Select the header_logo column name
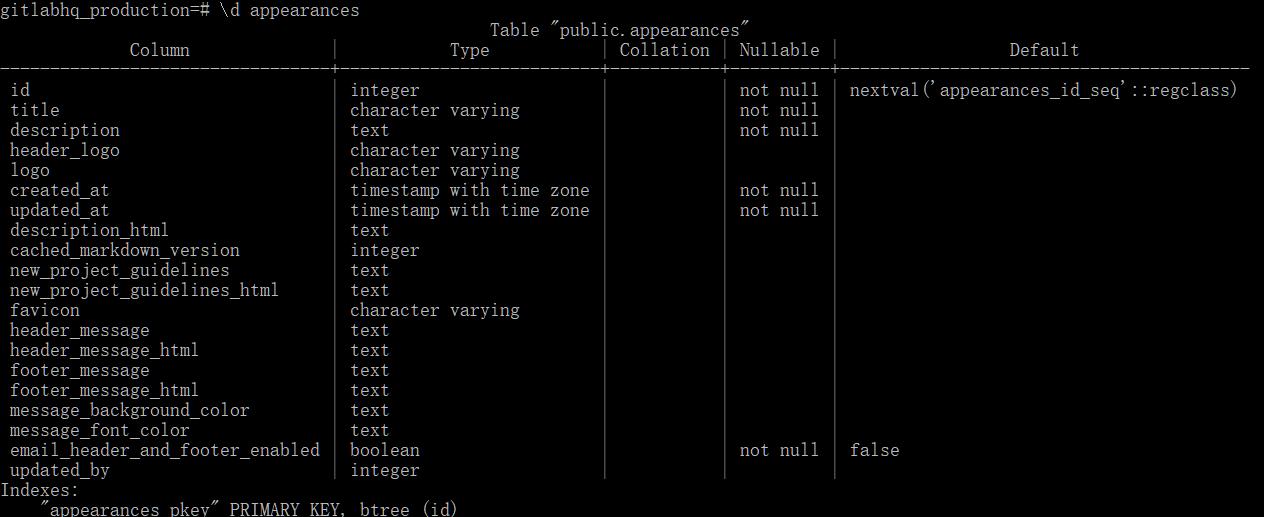This screenshot has height=517, width=1264. (65, 150)
